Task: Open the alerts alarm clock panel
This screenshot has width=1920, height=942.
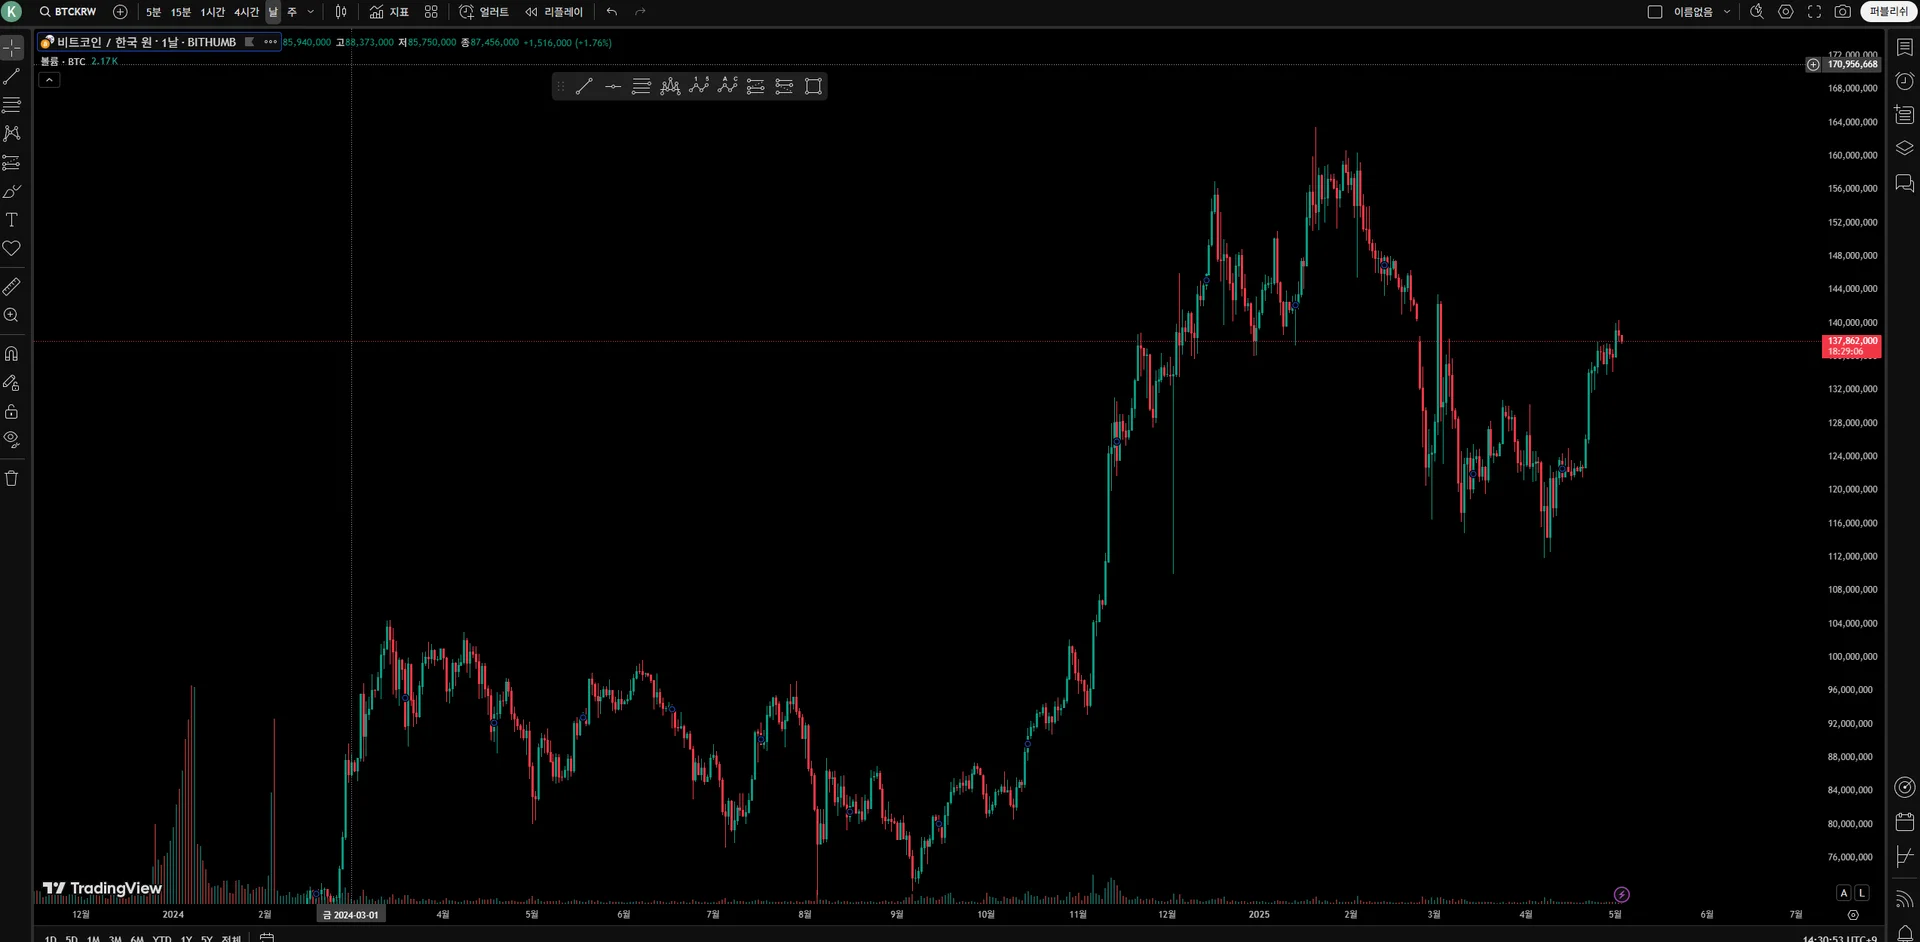Action: pos(1905,81)
